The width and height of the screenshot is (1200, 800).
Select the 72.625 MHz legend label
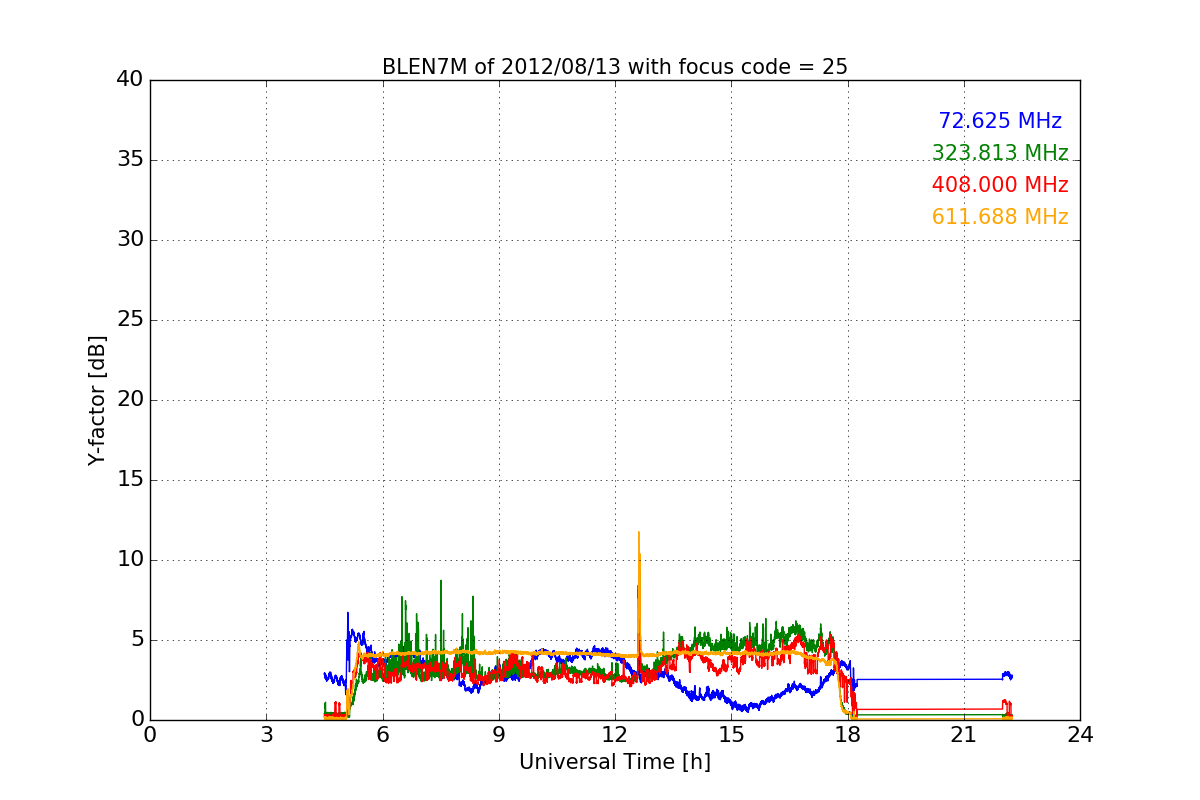click(1000, 121)
